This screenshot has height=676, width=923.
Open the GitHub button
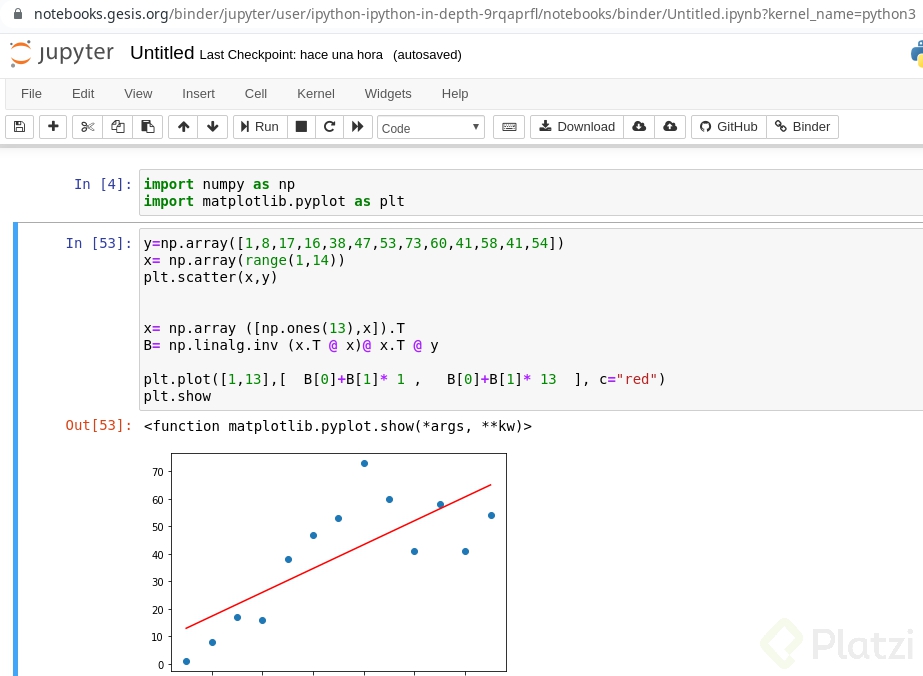click(x=729, y=127)
